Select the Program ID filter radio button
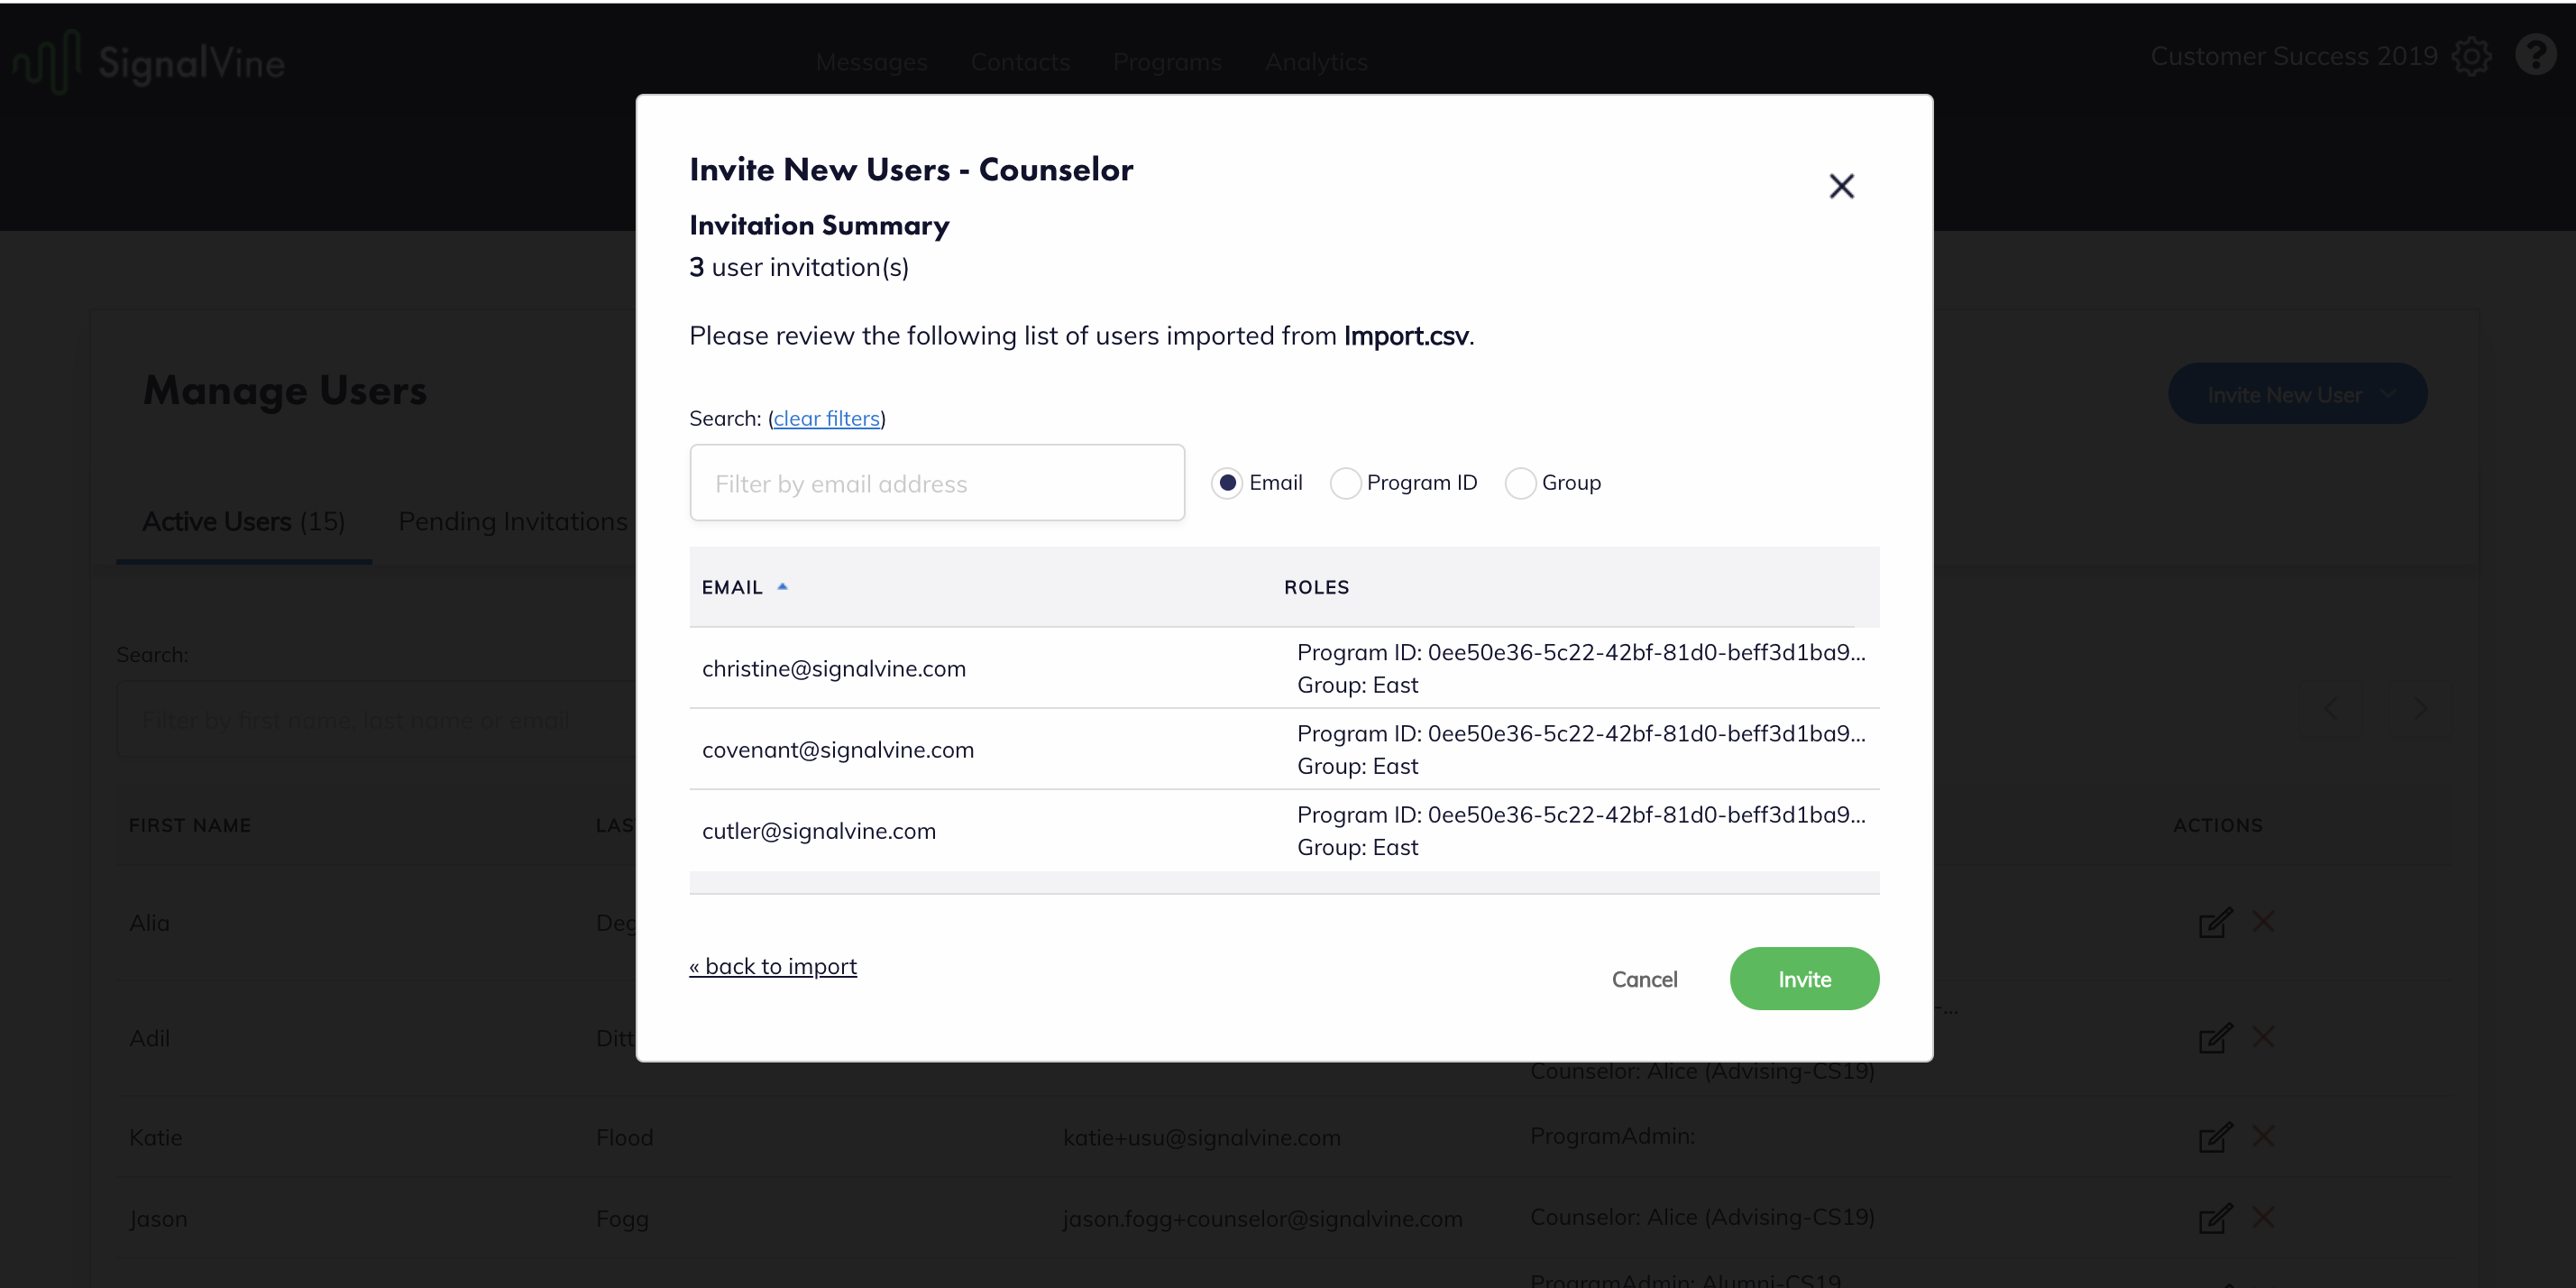The width and height of the screenshot is (2576, 1288). click(x=1345, y=483)
